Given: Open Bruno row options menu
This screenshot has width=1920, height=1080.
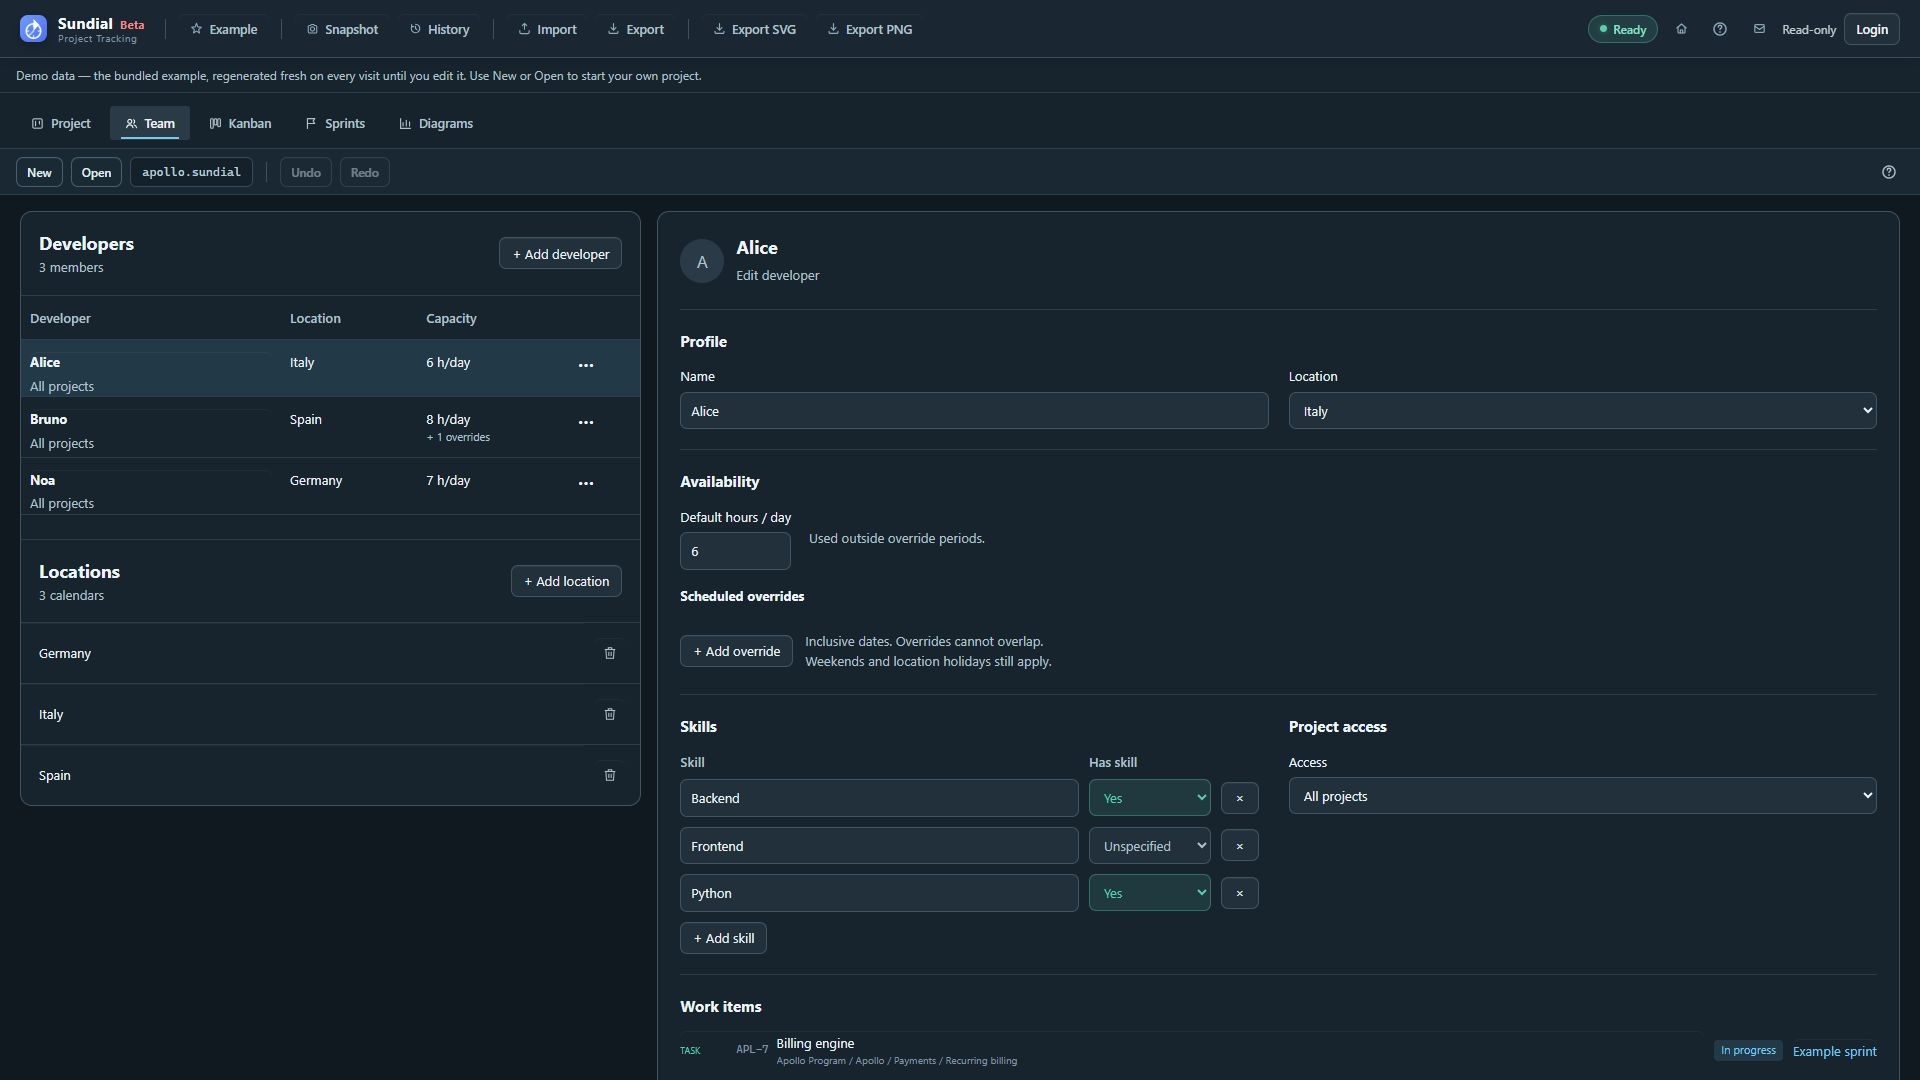Looking at the screenshot, I should 586,422.
